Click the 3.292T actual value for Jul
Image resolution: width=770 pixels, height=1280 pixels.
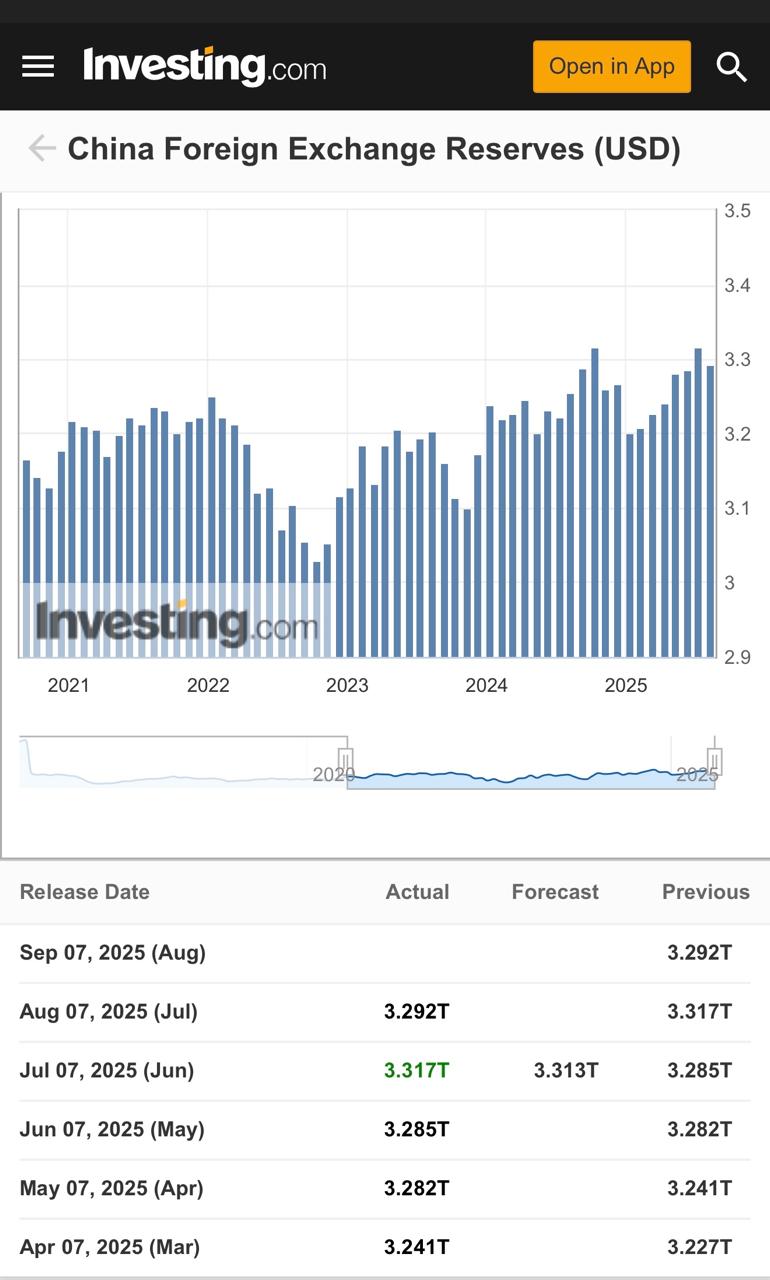click(x=417, y=1012)
